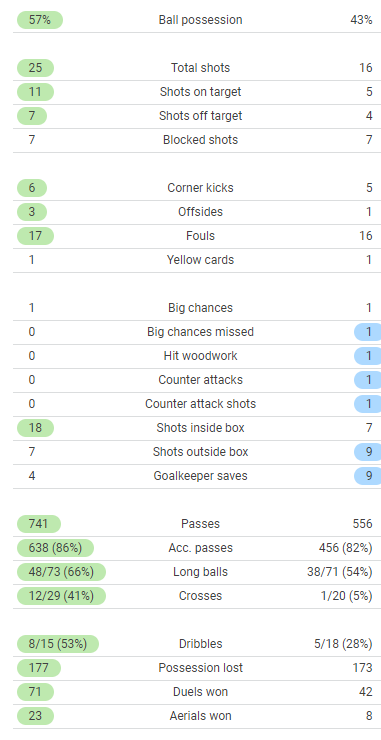
Task: Select the Blocked shots row label
Action: [x=200, y=140]
